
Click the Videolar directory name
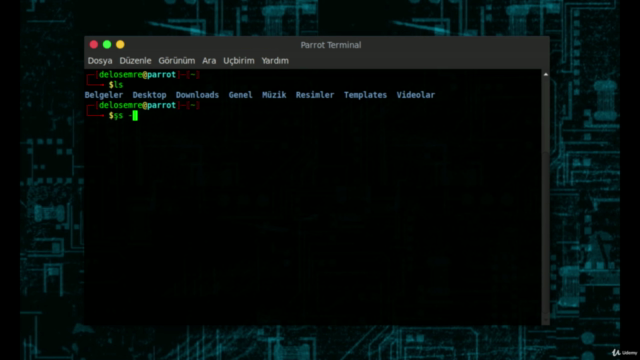[x=416, y=95]
